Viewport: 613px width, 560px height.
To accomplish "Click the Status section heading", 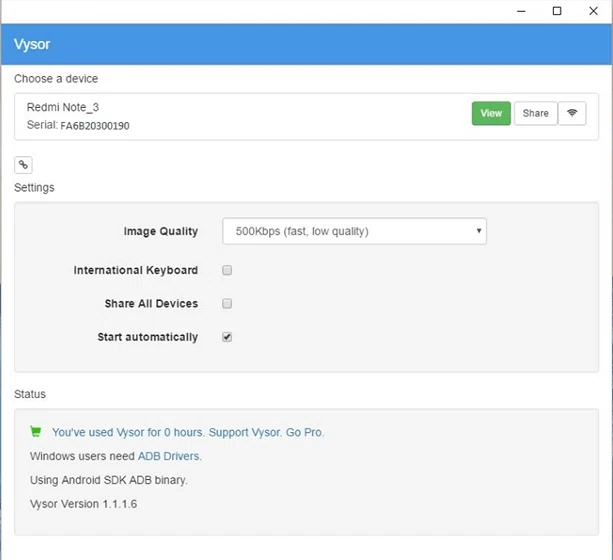I will coord(30,394).
